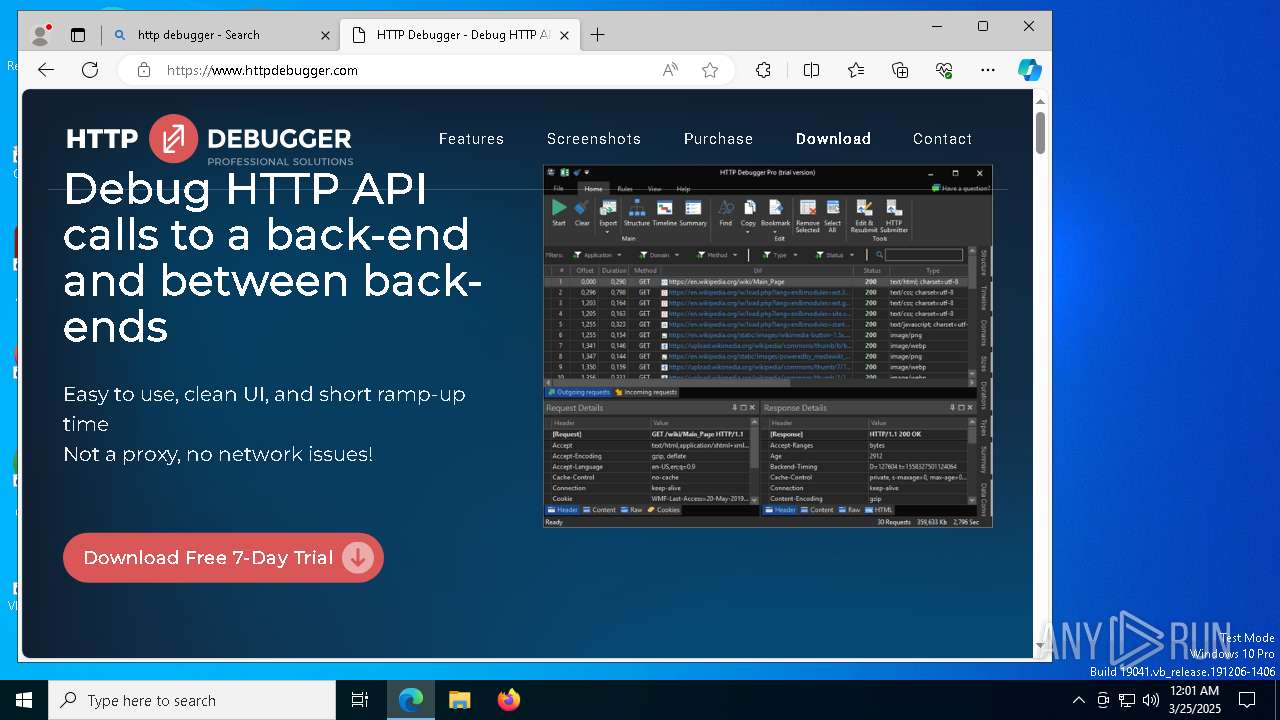Toggle split screen view icon

tap(811, 70)
